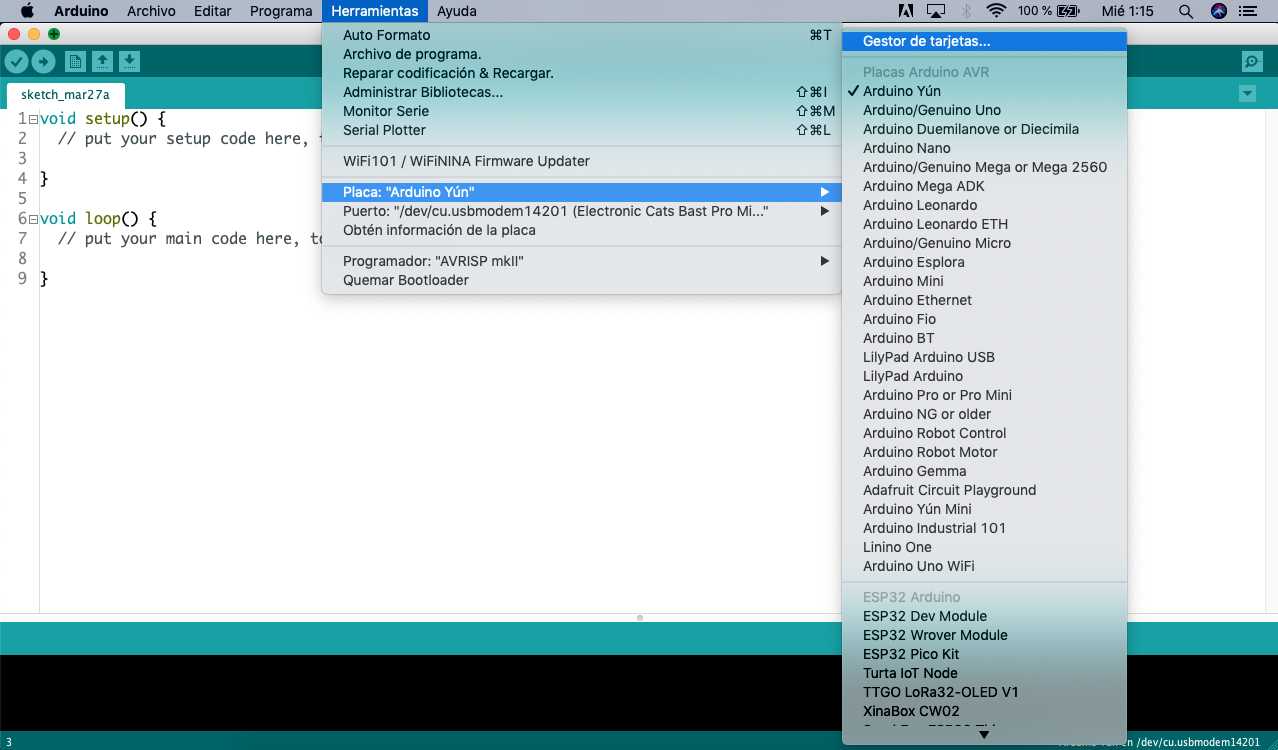This screenshot has width=1278, height=750.
Task: Select Turta IoT Node board
Action: click(984, 673)
